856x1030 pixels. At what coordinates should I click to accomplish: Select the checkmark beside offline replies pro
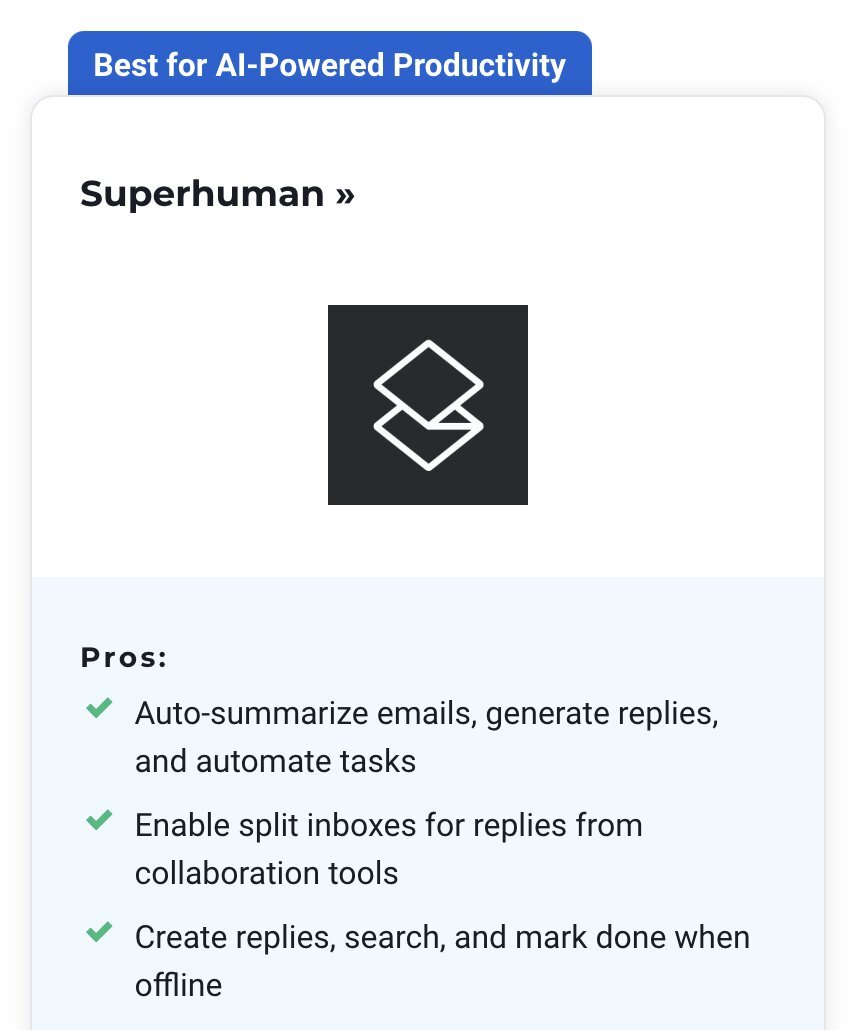(x=99, y=932)
